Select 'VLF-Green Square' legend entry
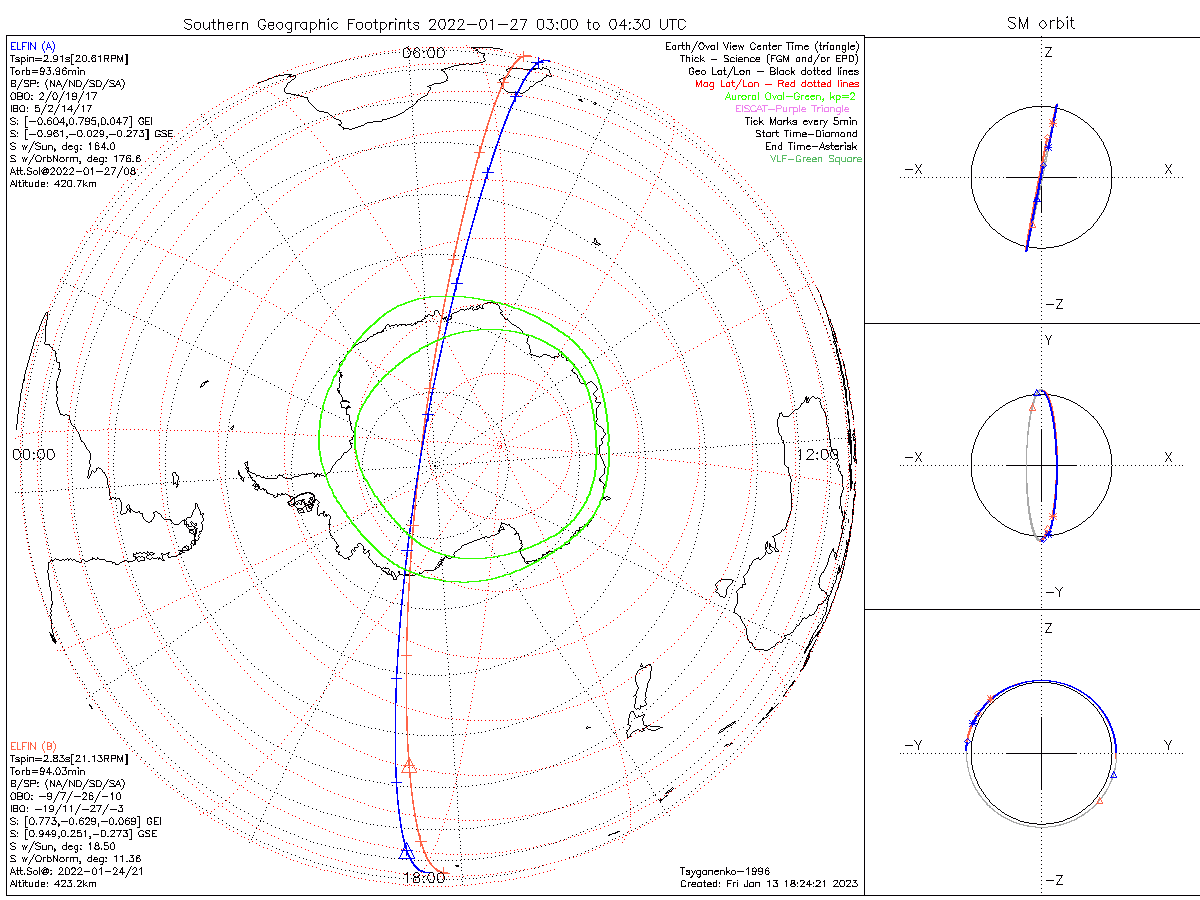 click(815, 158)
